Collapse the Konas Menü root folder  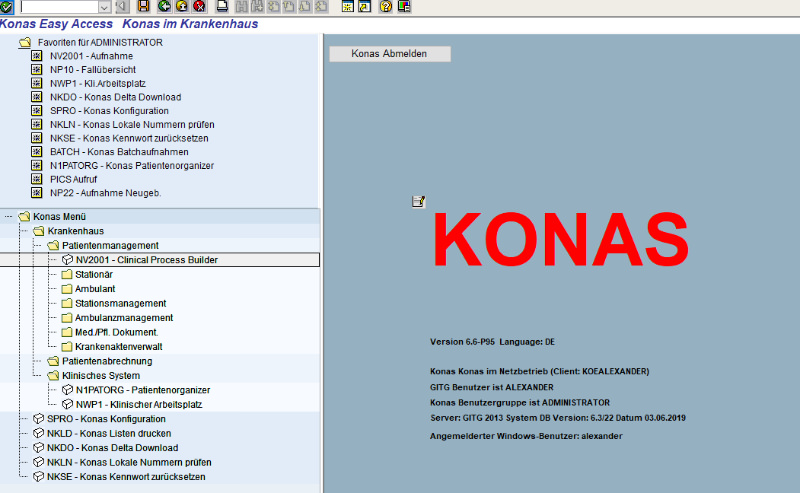click(24, 216)
